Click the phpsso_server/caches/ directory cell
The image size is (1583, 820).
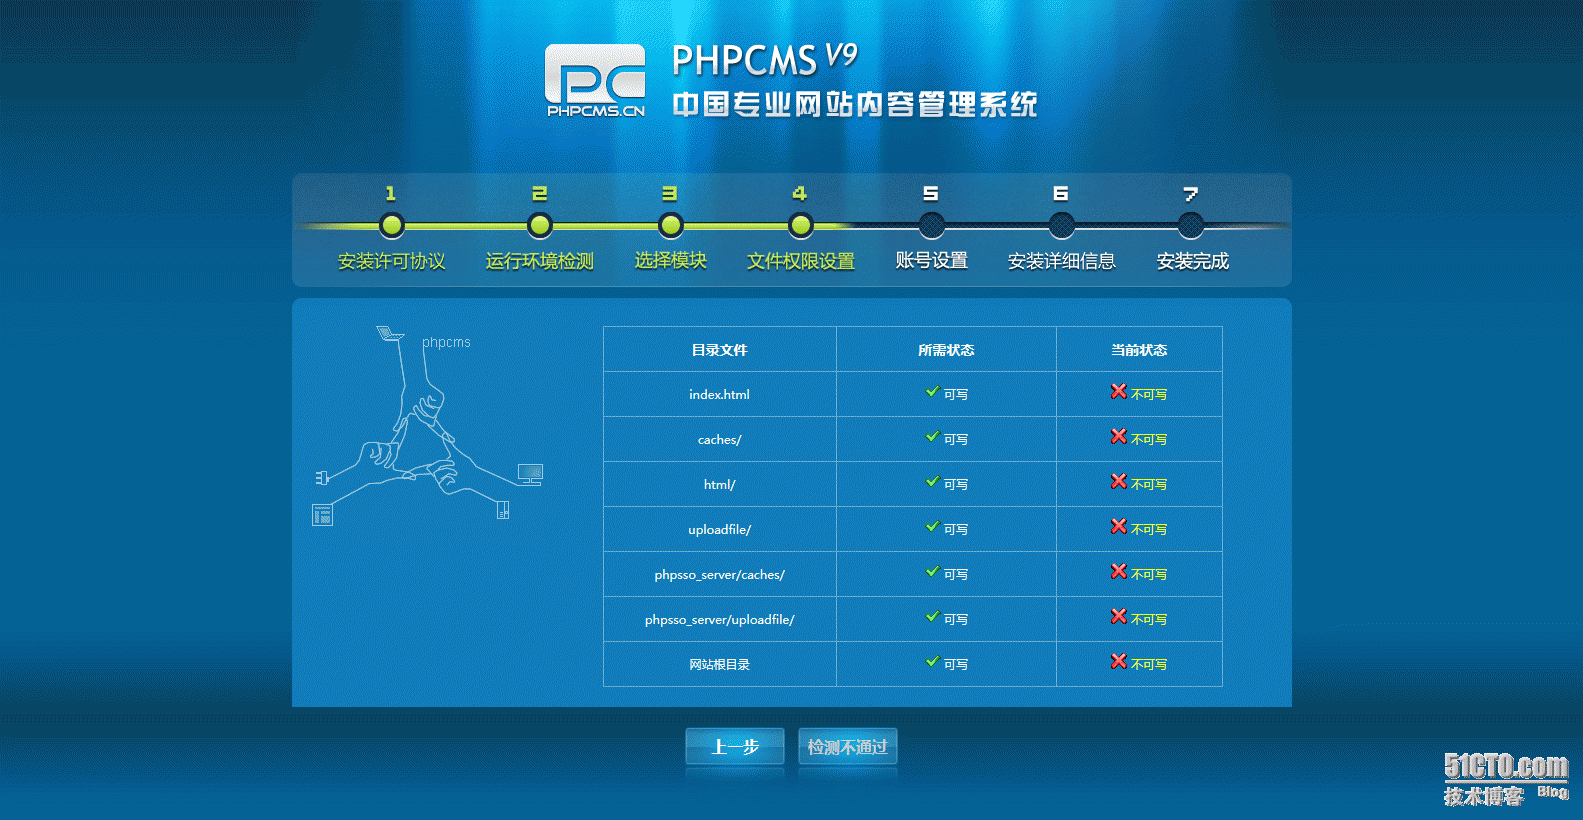[x=720, y=575]
